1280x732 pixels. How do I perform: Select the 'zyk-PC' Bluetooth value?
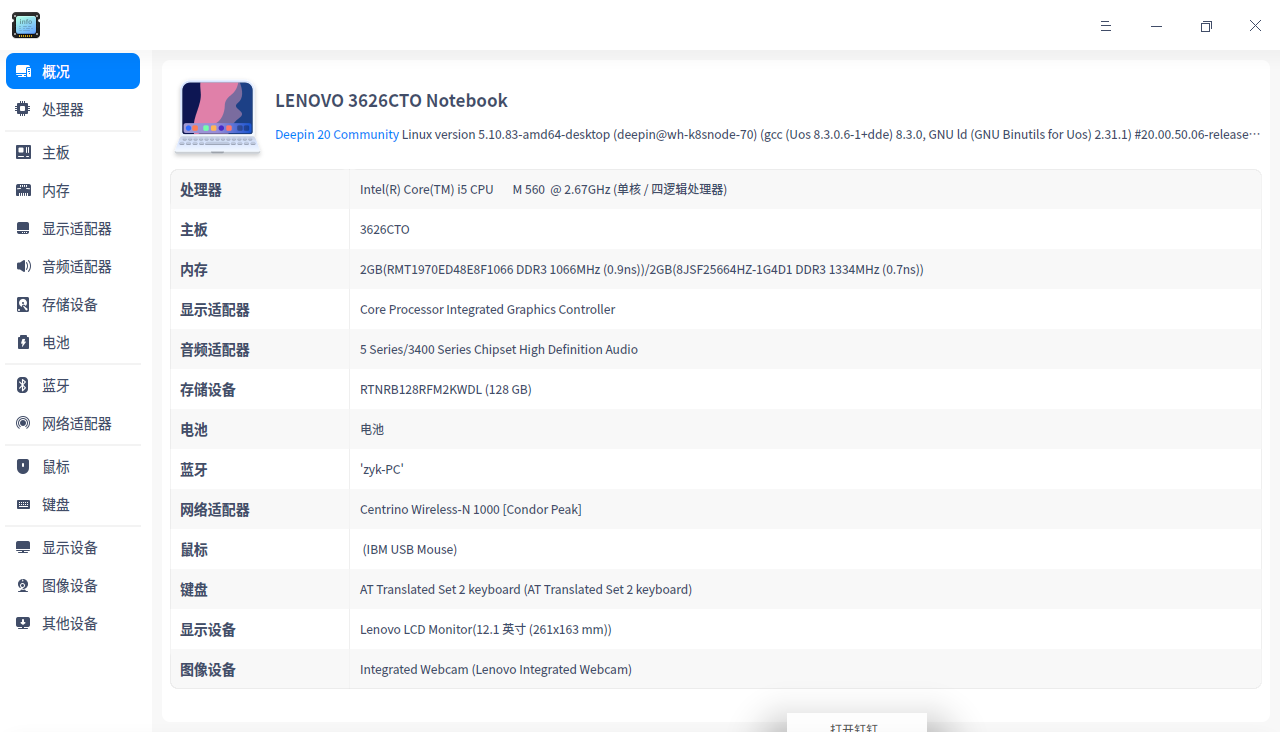[x=382, y=470]
